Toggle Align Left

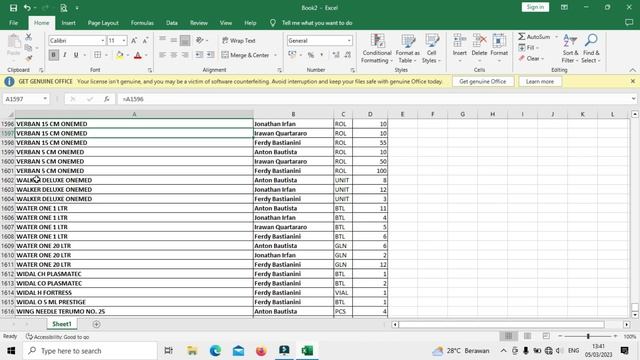point(162,55)
